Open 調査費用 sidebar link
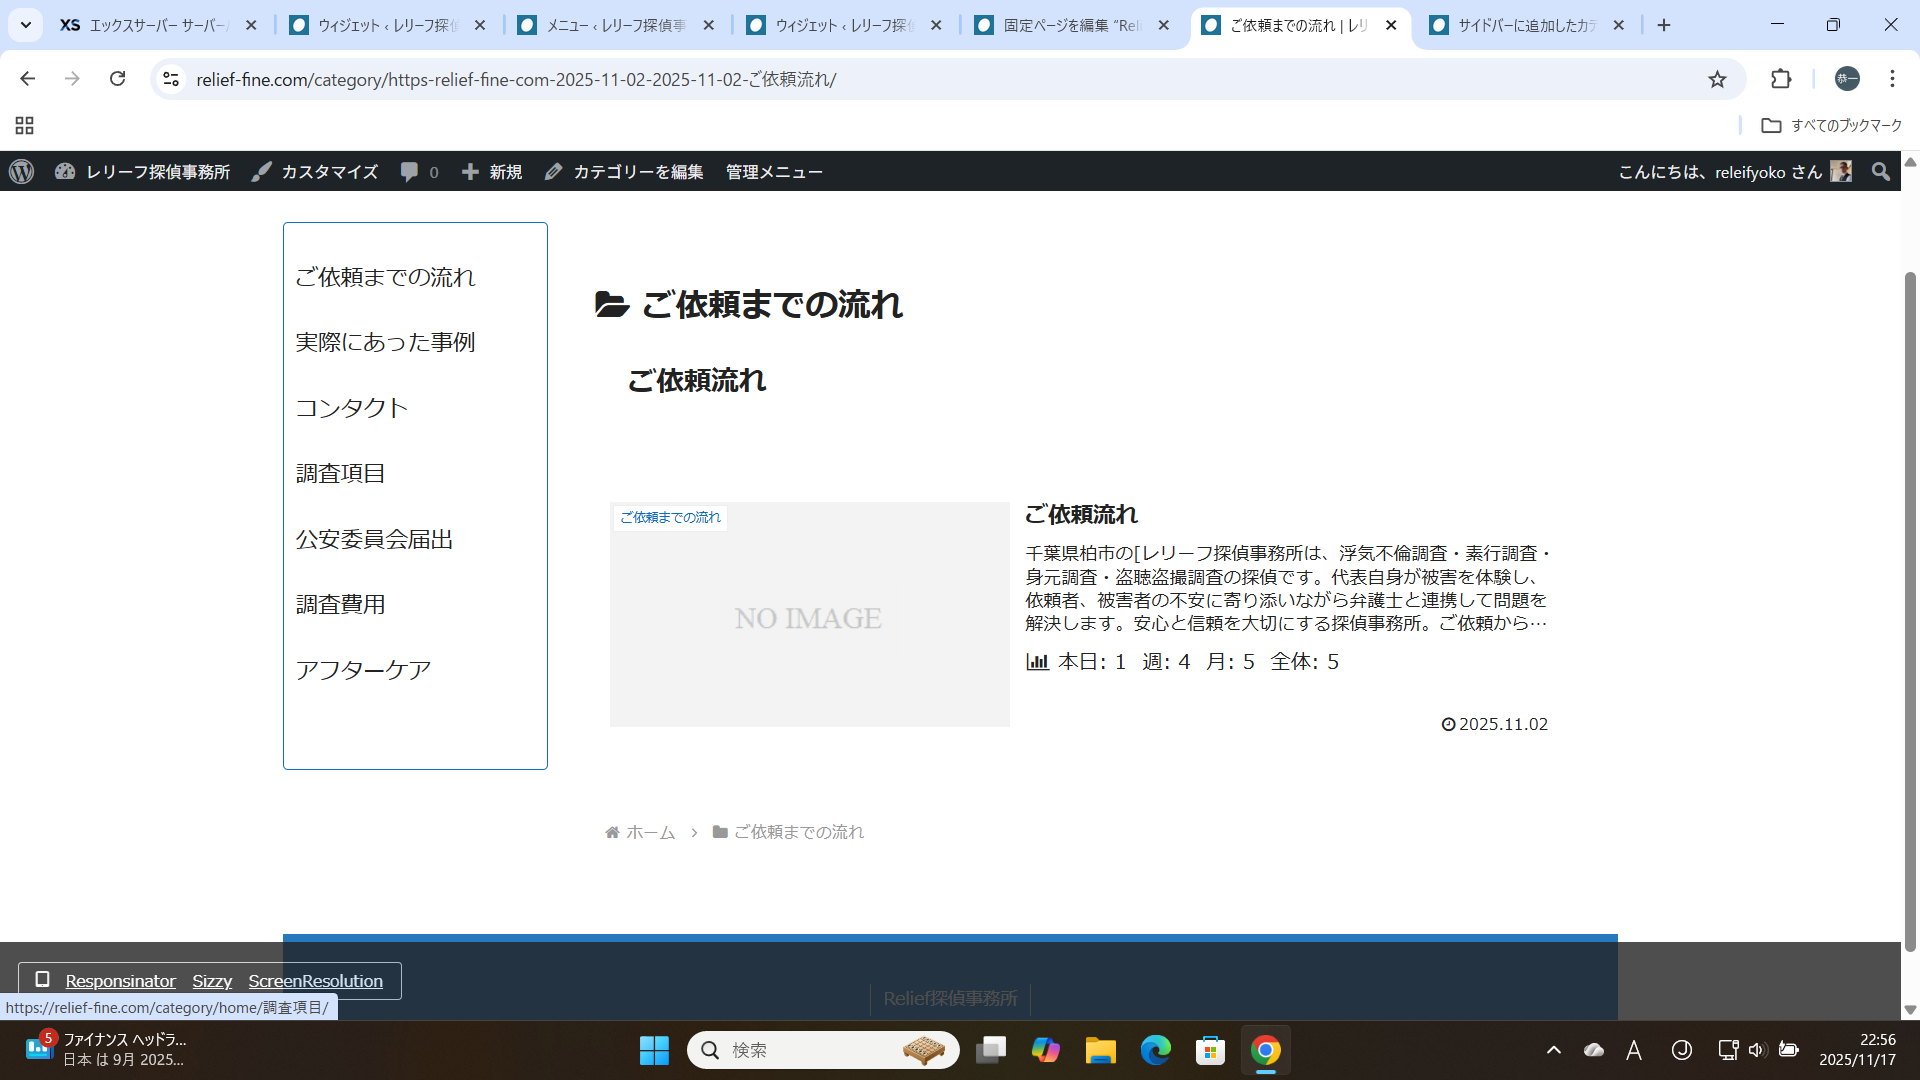 [x=340, y=604]
